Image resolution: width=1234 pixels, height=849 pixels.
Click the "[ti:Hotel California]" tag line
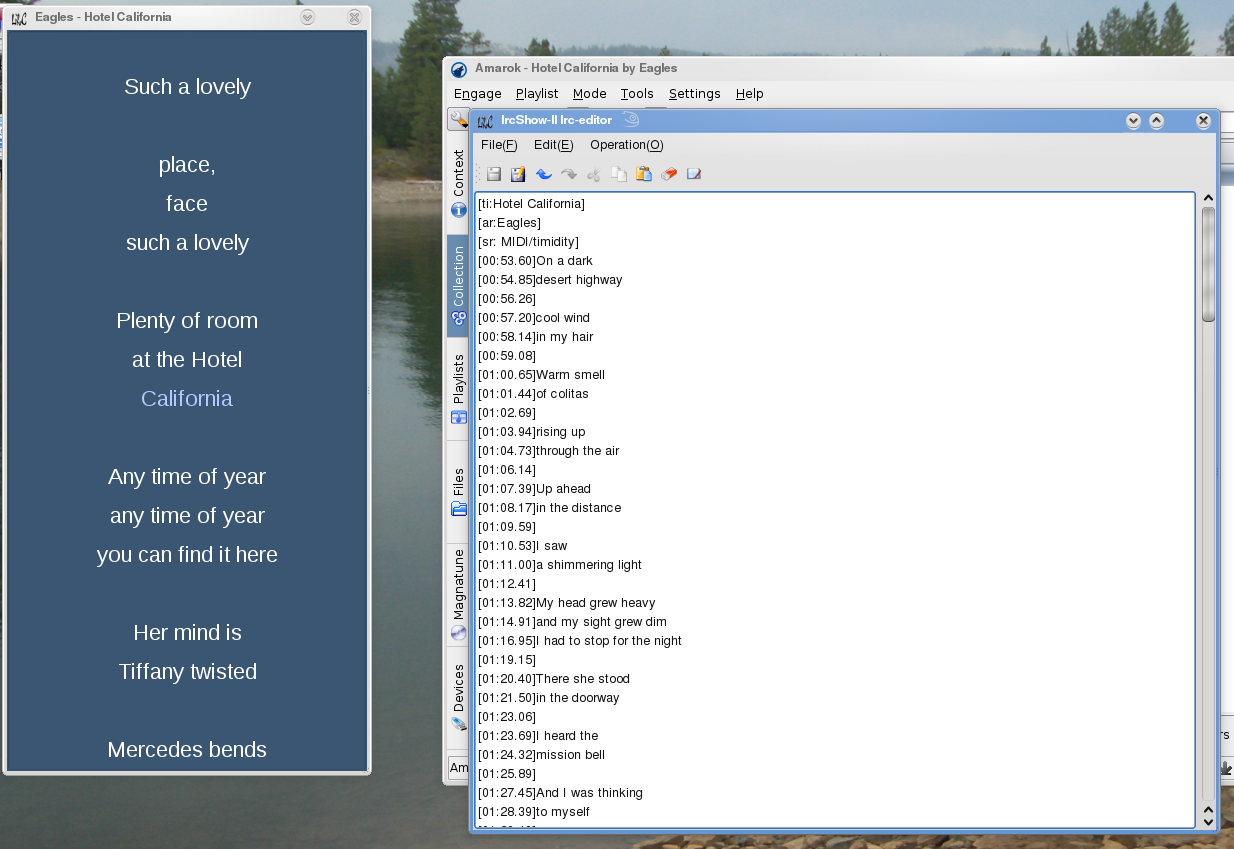click(x=531, y=204)
